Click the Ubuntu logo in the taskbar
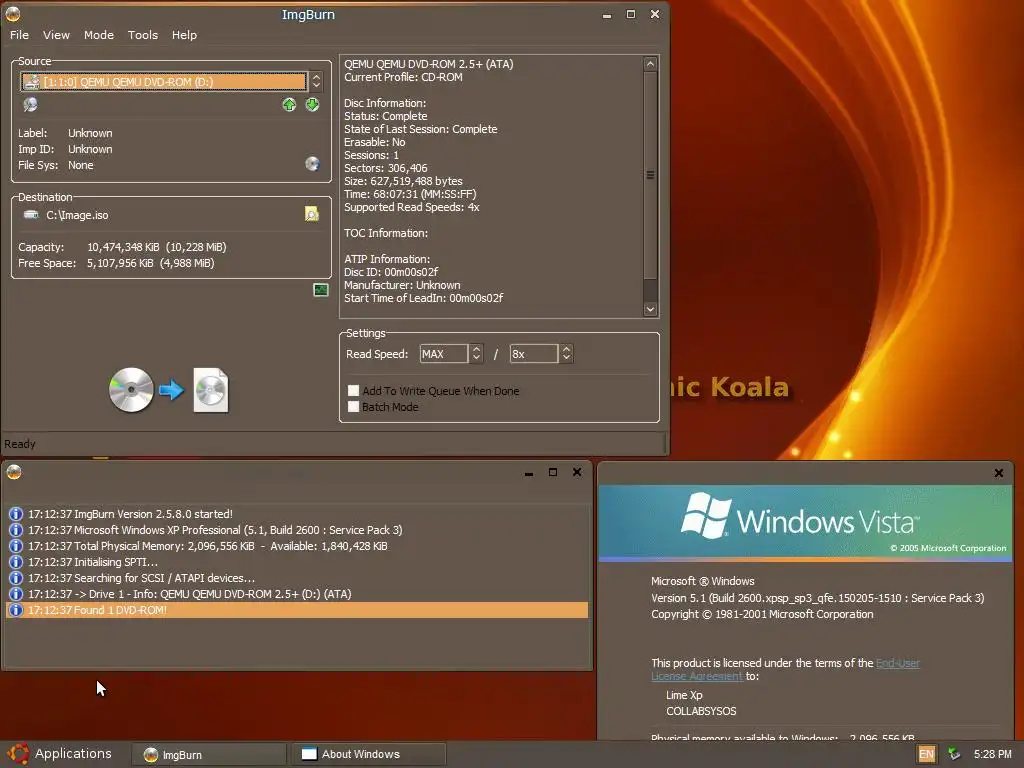 click(x=18, y=754)
